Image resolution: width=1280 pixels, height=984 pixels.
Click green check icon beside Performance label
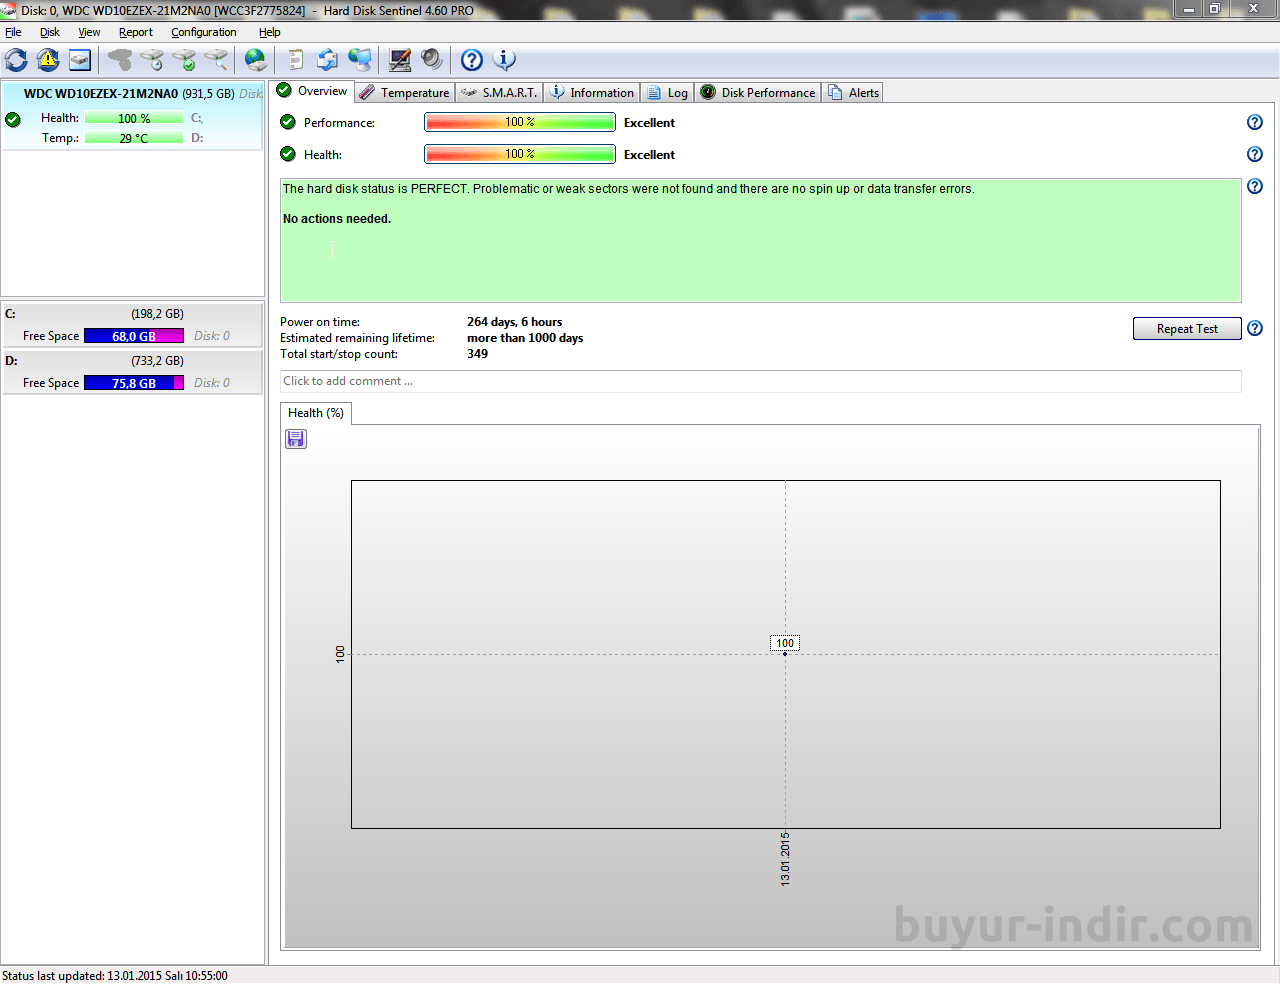point(288,122)
